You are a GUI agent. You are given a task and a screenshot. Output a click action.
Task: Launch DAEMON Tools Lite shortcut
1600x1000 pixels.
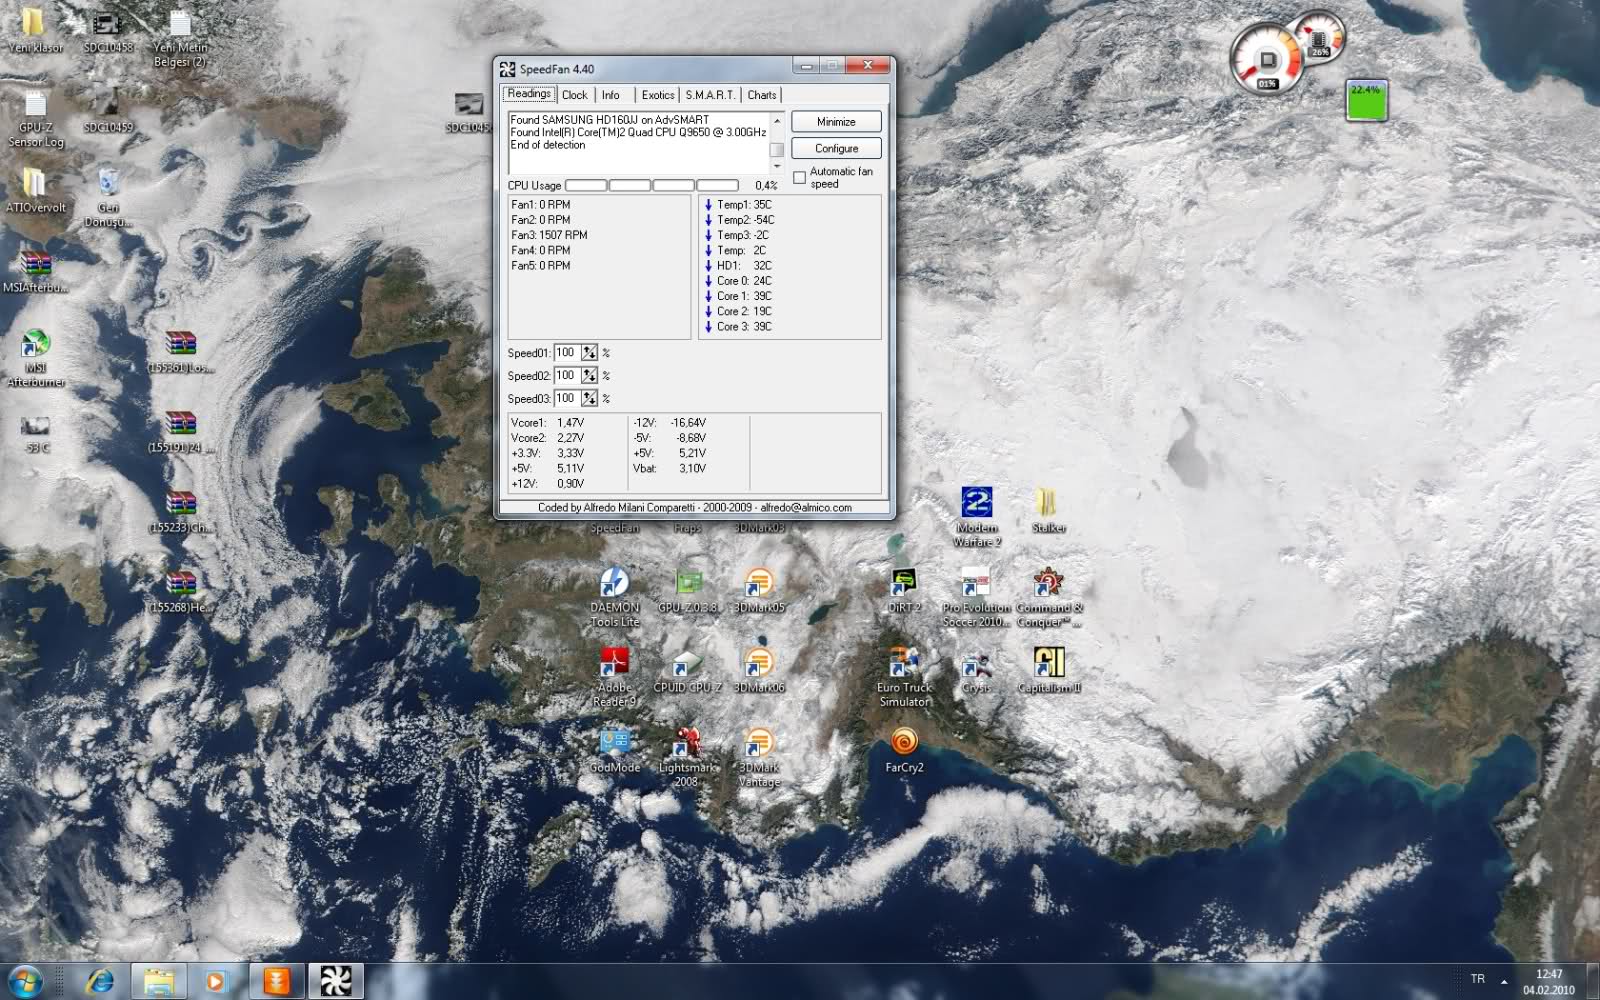click(x=614, y=597)
